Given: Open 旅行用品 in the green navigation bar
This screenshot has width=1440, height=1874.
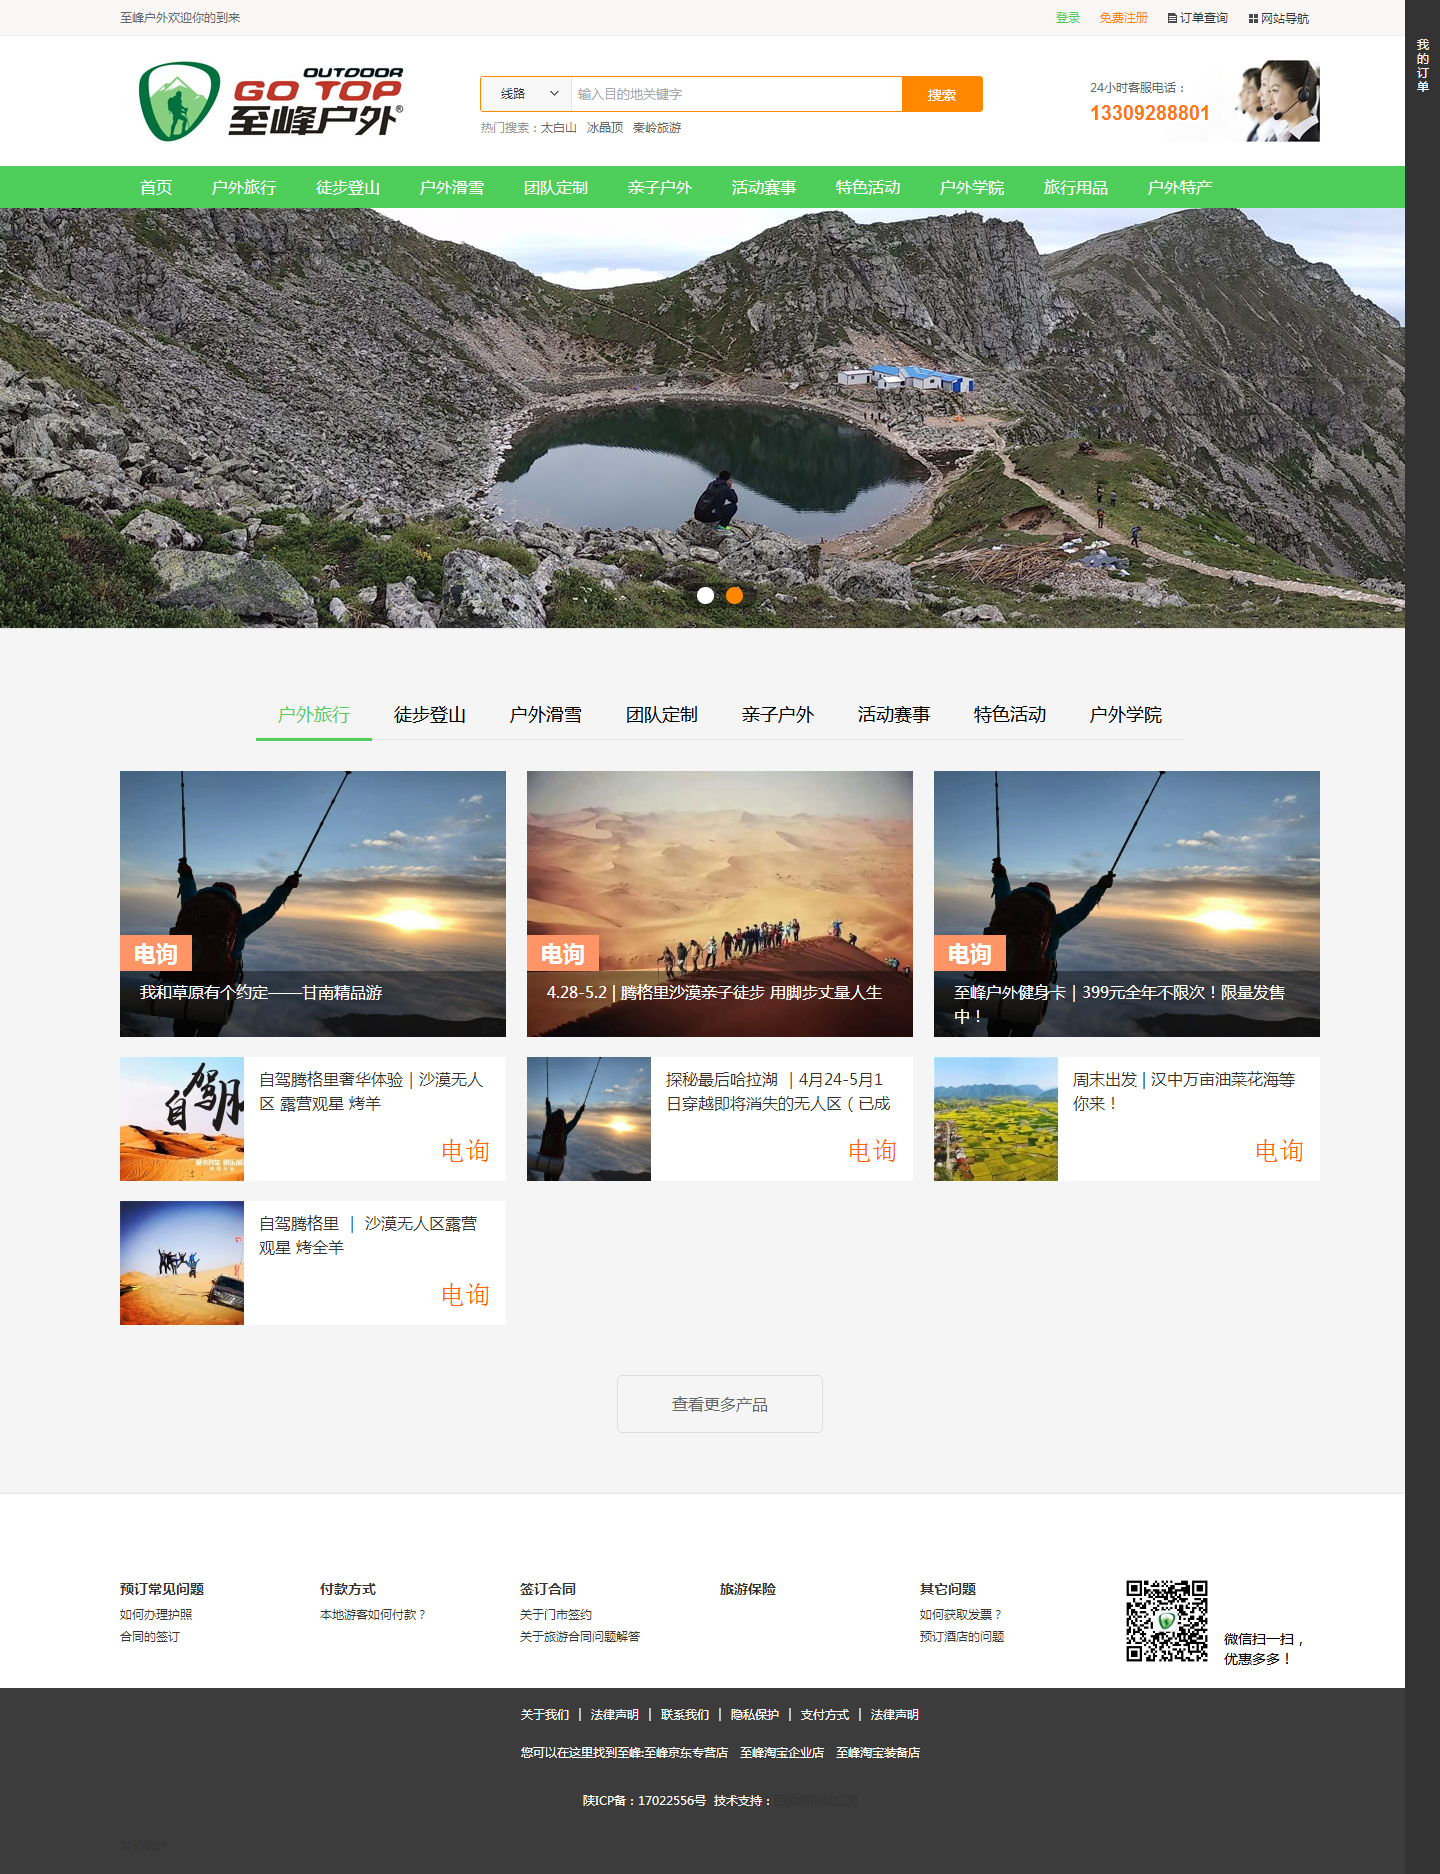Looking at the screenshot, I should (1076, 187).
